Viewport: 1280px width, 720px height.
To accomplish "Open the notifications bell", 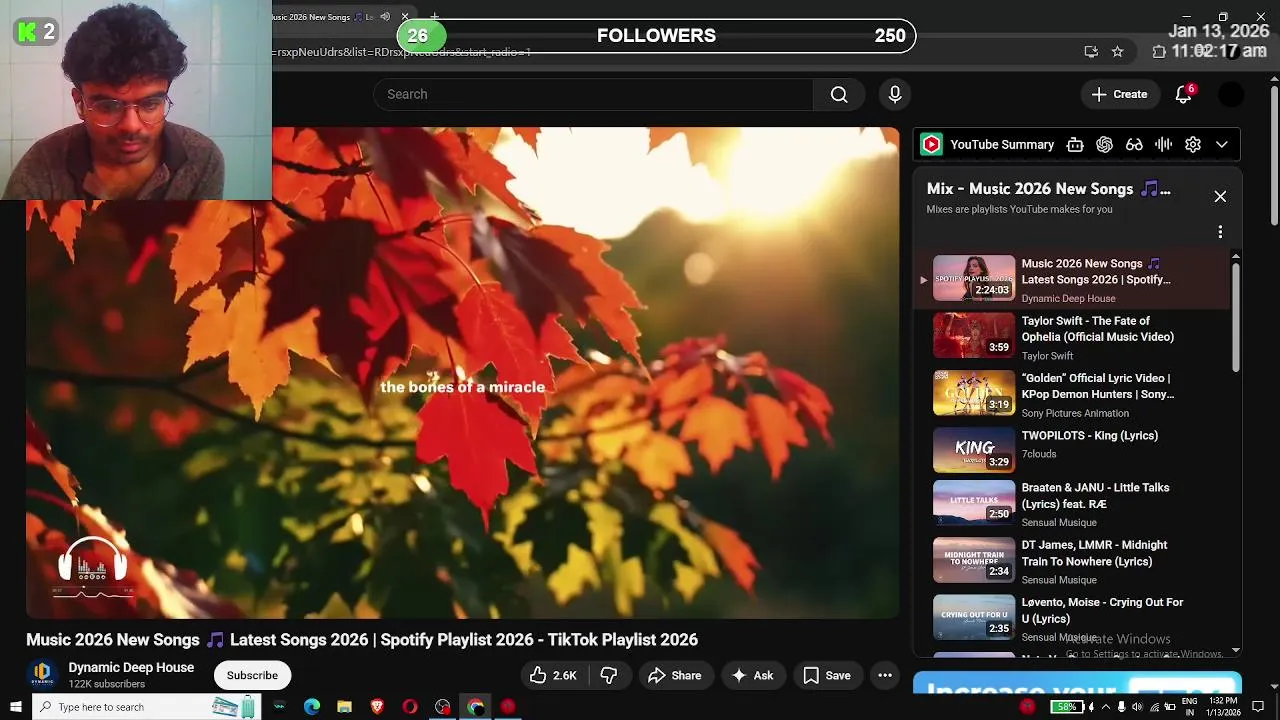I will (1183, 94).
